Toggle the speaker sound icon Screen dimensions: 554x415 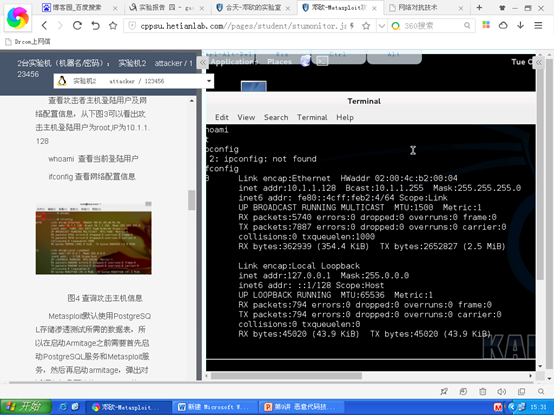[502, 391]
